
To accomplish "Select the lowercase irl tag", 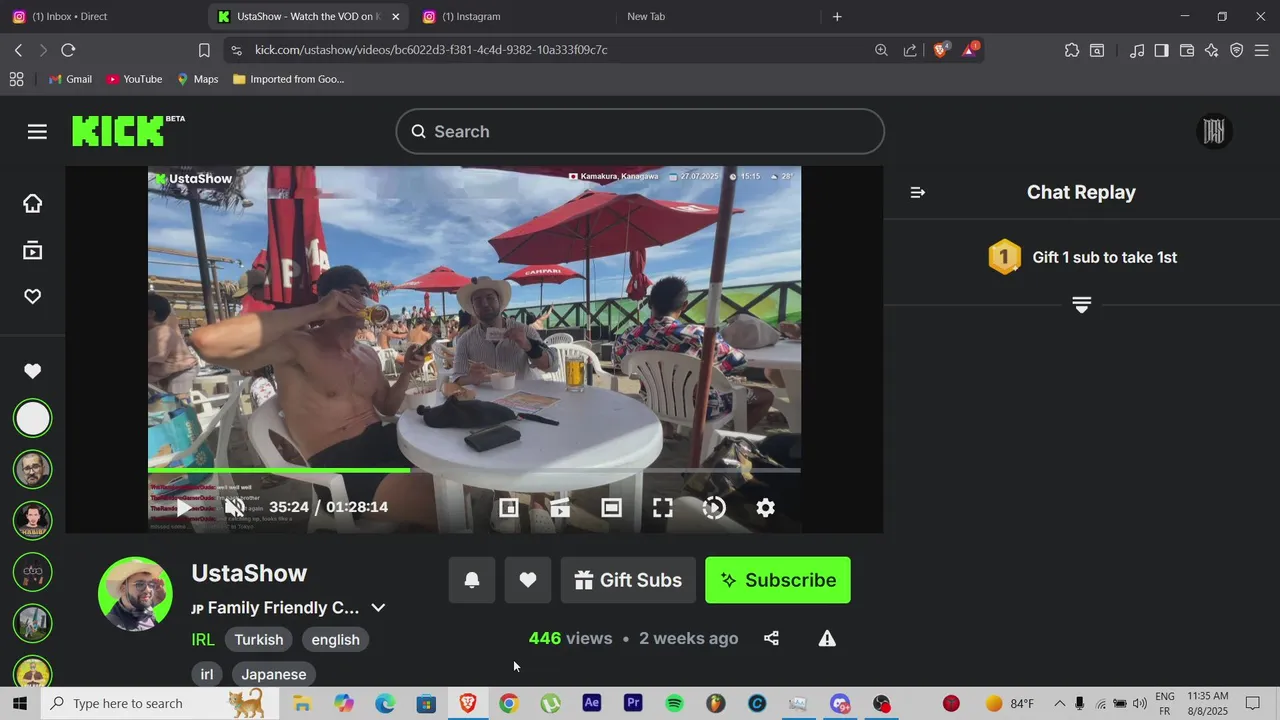I will point(207,674).
